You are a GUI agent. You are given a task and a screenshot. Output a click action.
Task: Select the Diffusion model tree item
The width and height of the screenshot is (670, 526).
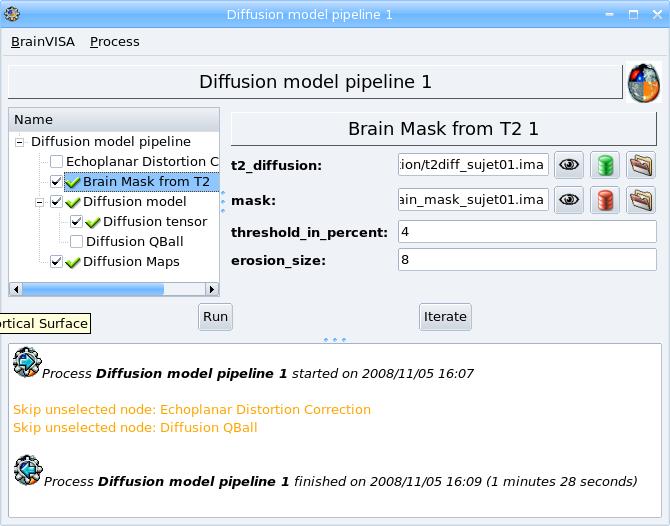pos(135,202)
